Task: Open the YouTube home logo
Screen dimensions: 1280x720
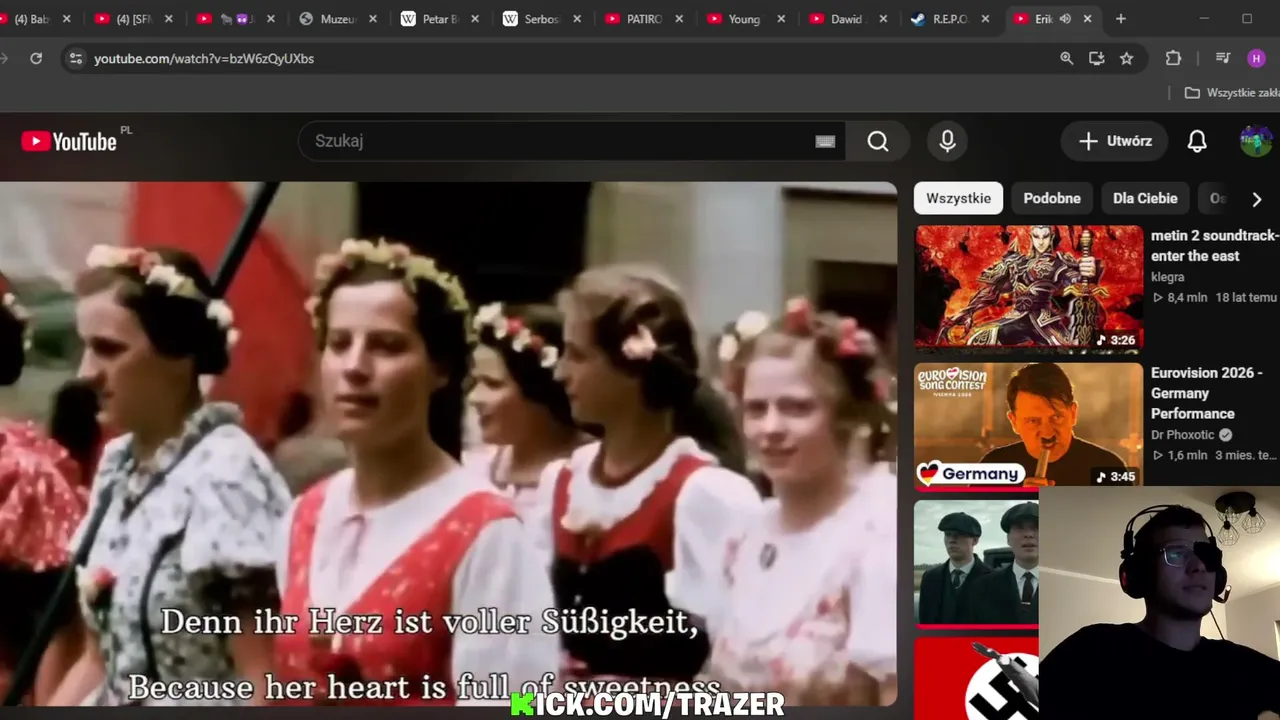Action: [69, 141]
